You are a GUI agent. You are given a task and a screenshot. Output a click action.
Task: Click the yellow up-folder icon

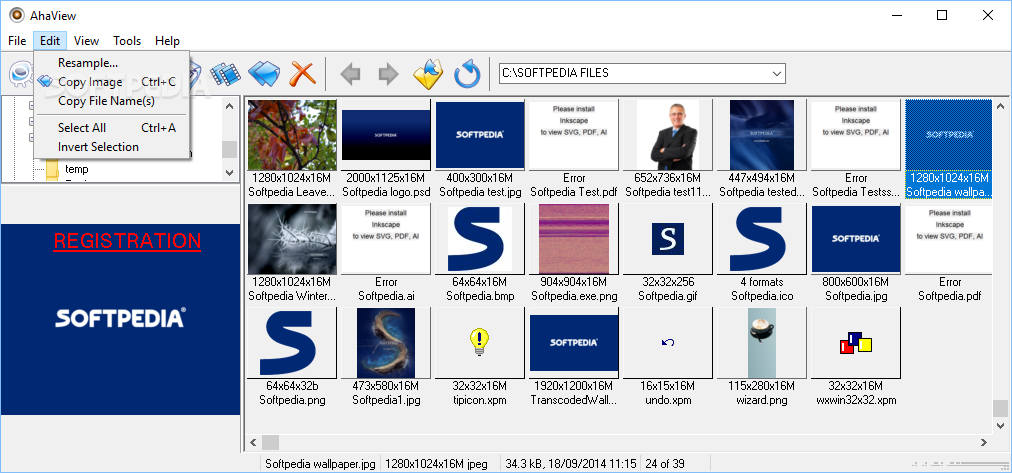pyautogui.click(x=429, y=74)
